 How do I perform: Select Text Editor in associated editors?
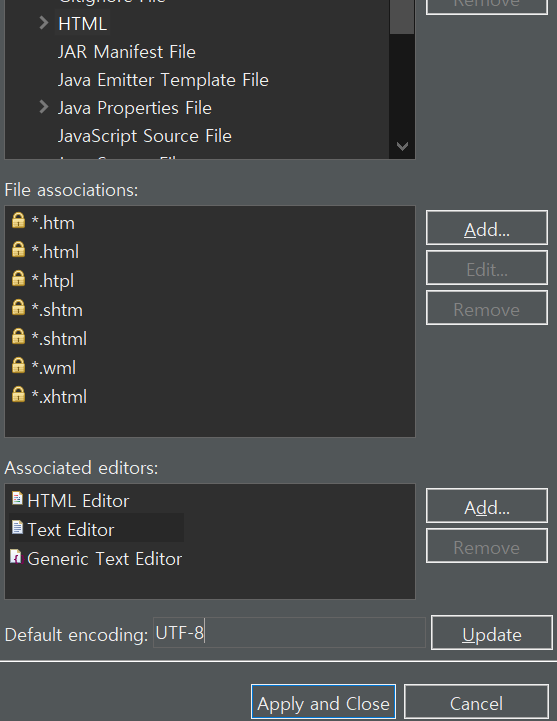pos(70,530)
